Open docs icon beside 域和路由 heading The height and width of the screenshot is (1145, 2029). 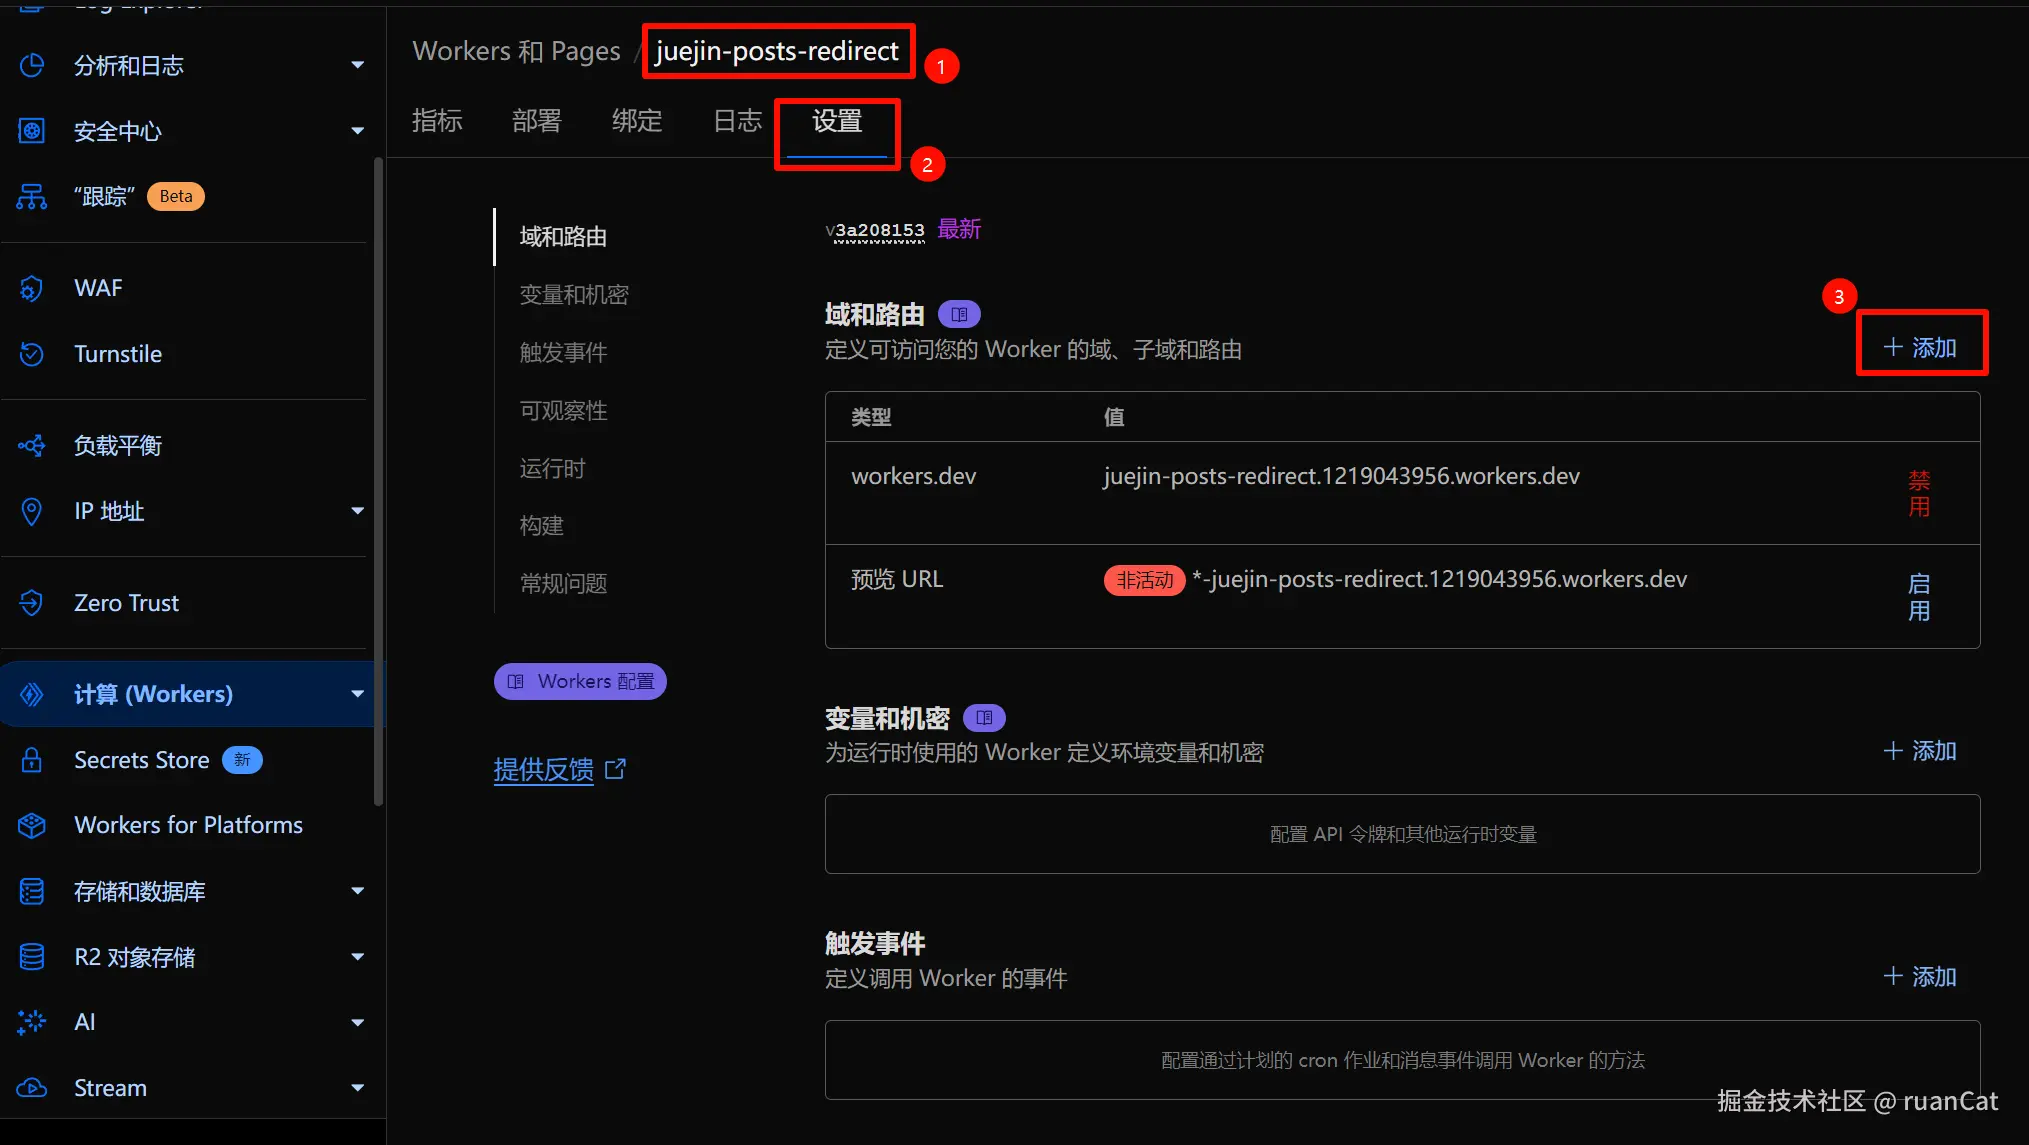959,315
